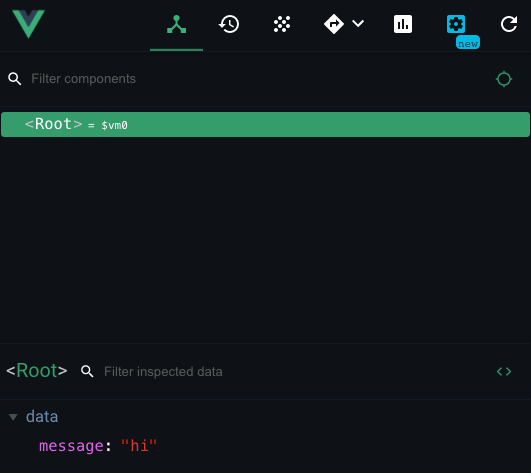Open the Settings gear tab
Image resolution: width=531 pixels, height=473 pixels.
pos(456,24)
